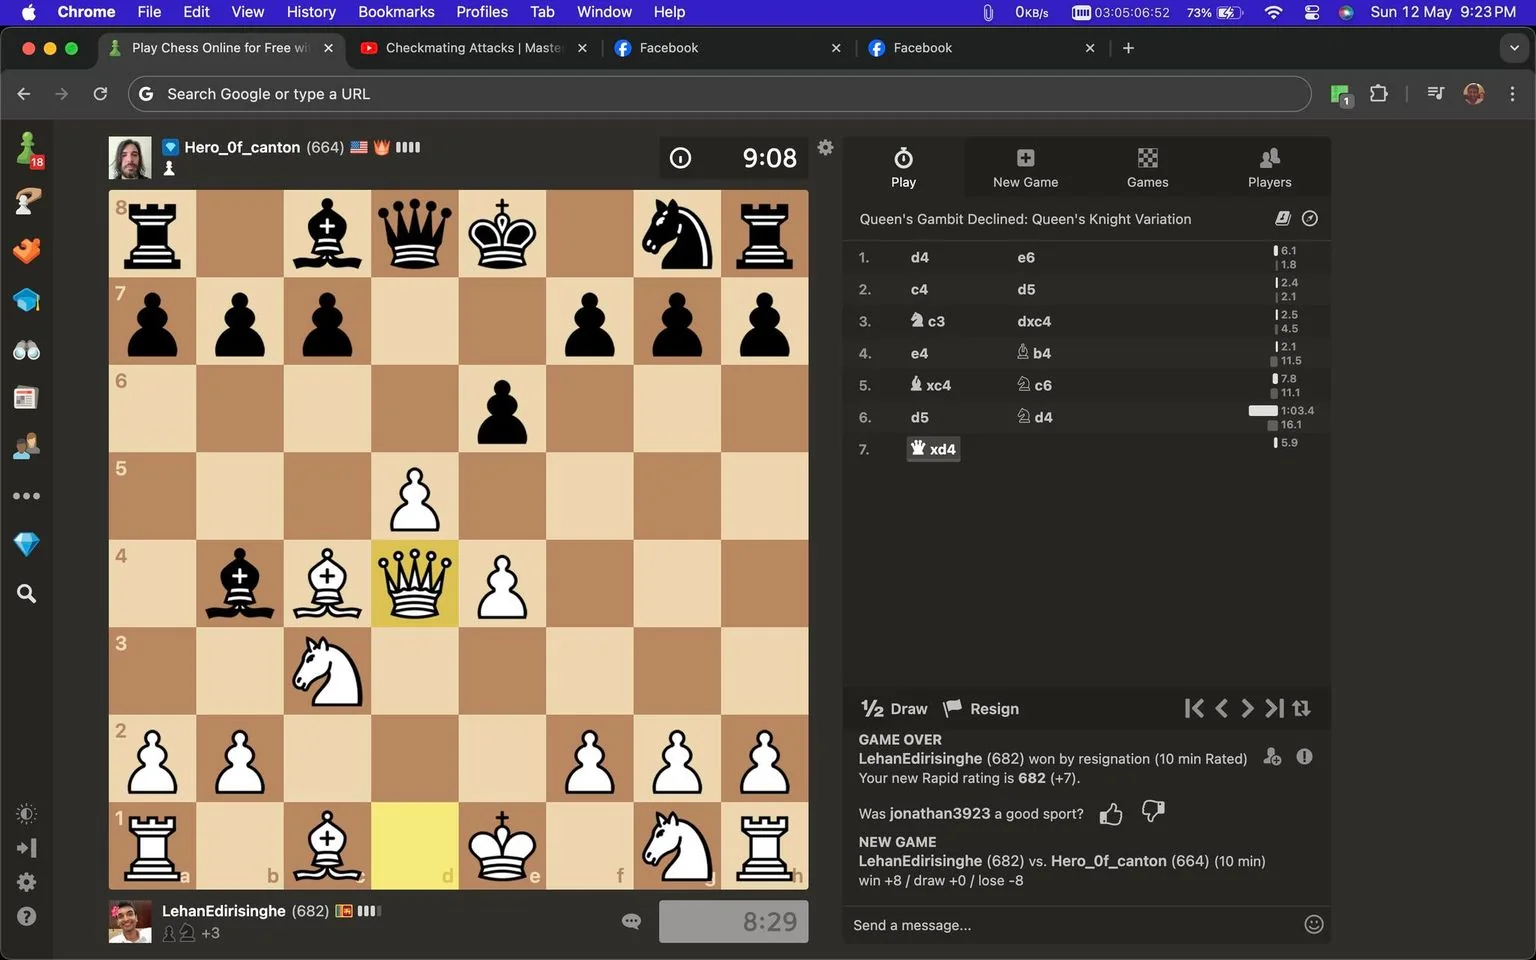Click Queen's Gambit Declined opening name
Image resolution: width=1536 pixels, height=960 pixels.
pyautogui.click(x=1025, y=219)
